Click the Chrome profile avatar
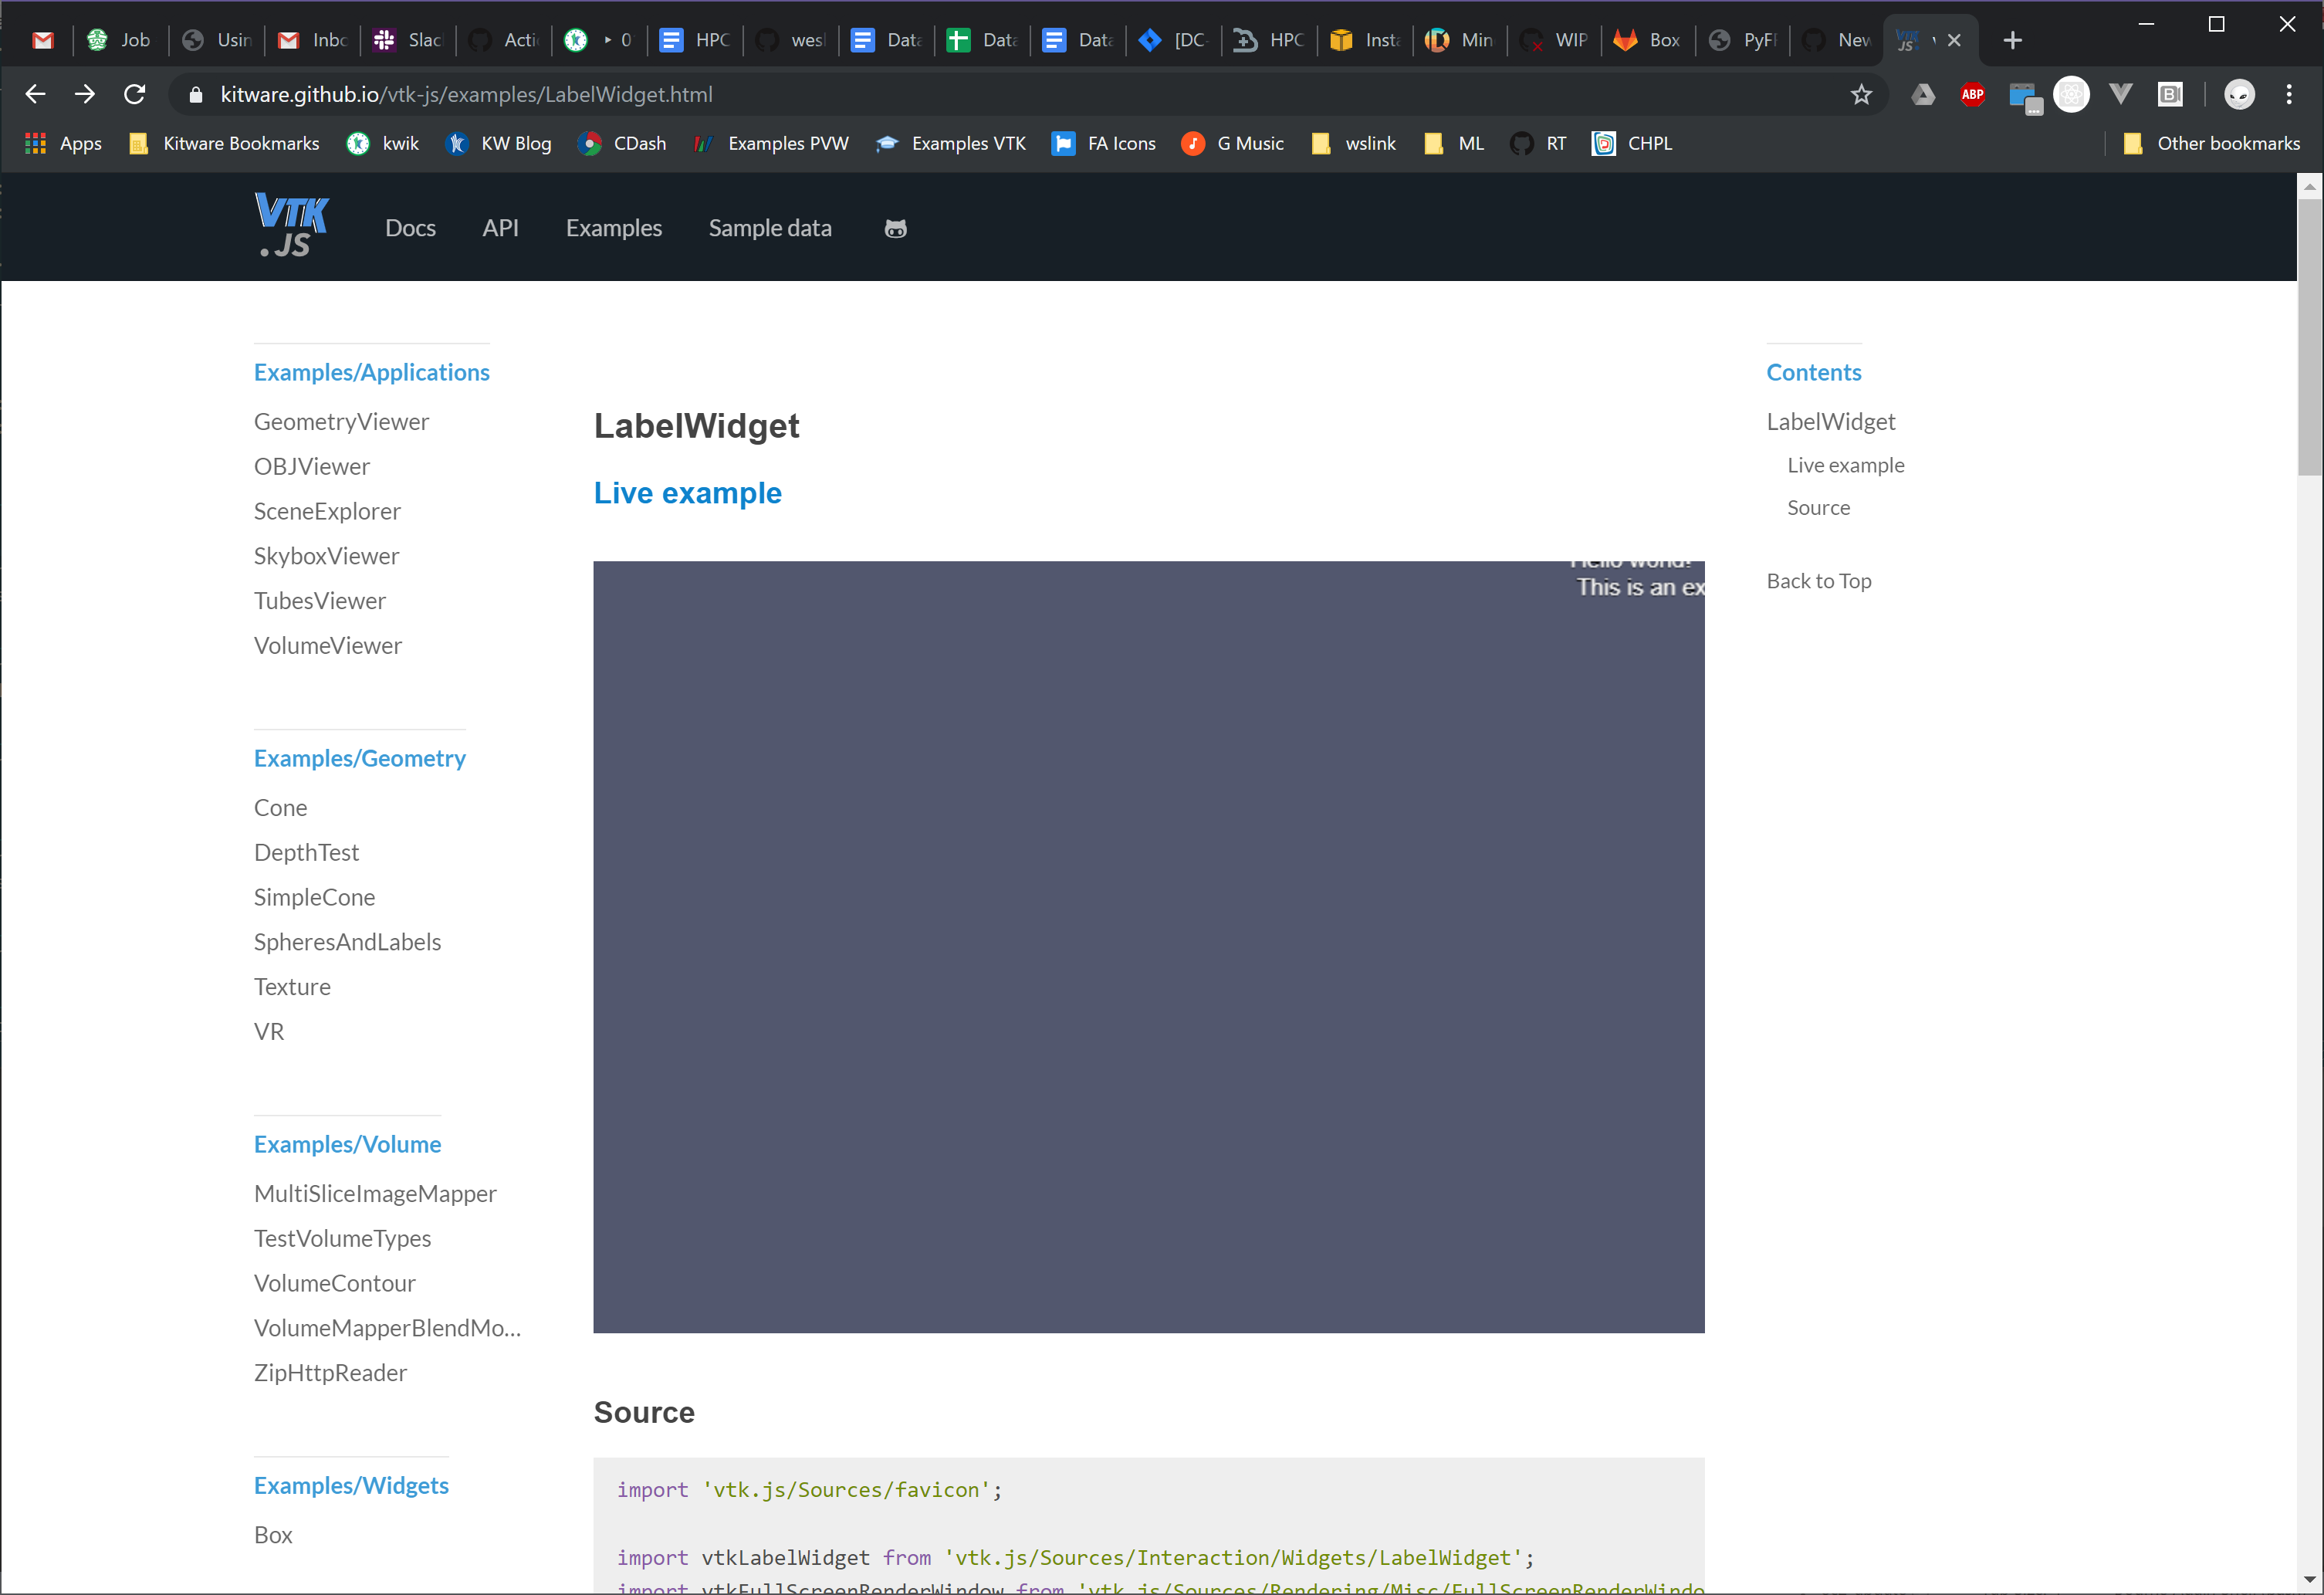The width and height of the screenshot is (2324, 1595). 2239,94
